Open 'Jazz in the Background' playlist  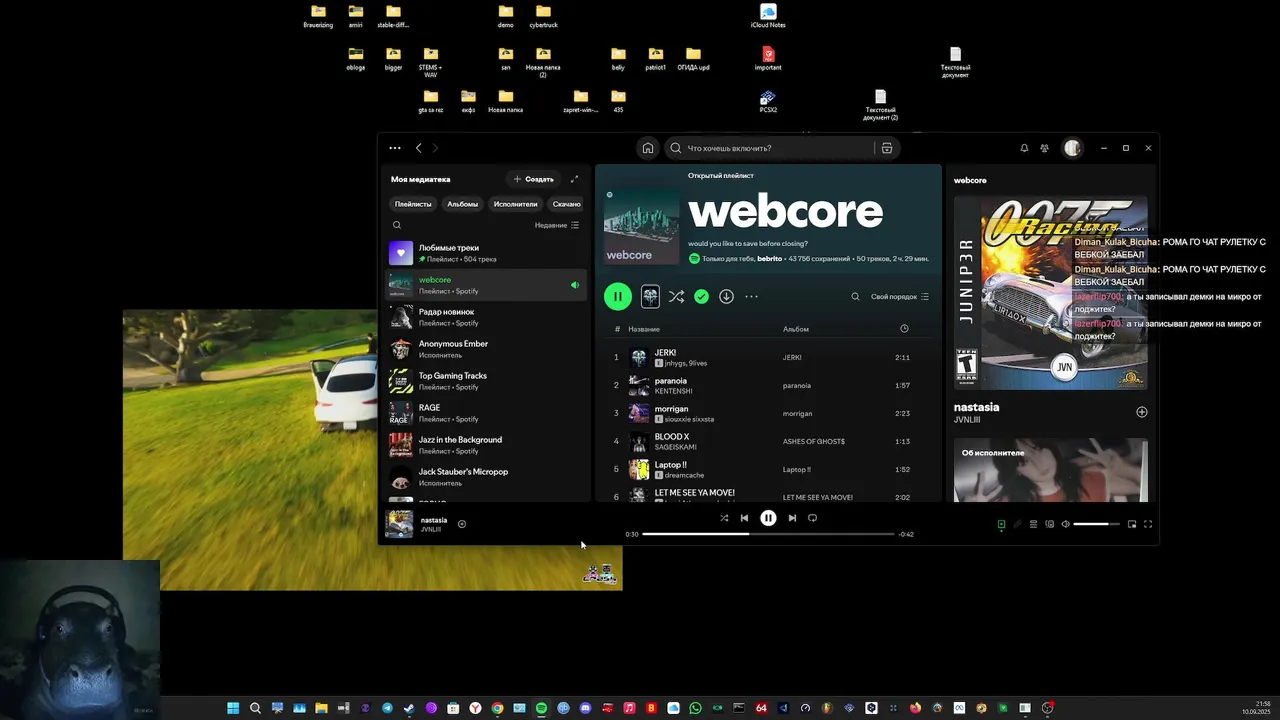pyautogui.click(x=485, y=445)
